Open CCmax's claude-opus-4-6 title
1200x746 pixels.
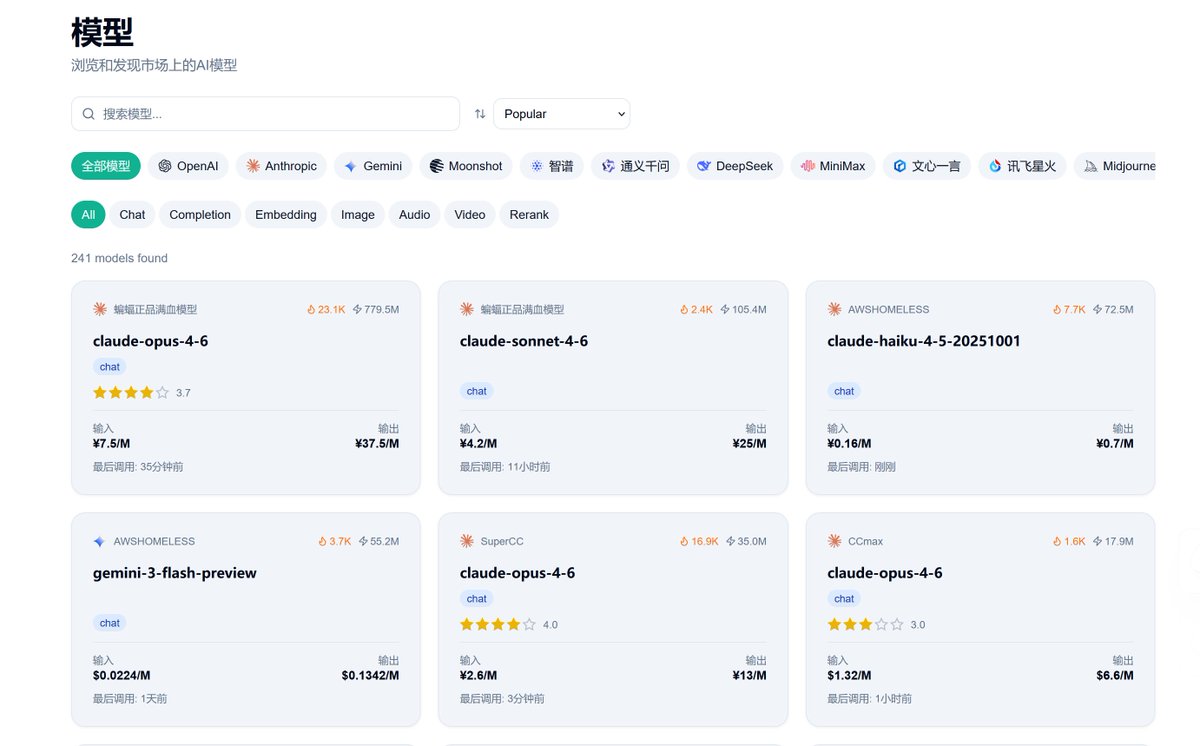(885, 573)
